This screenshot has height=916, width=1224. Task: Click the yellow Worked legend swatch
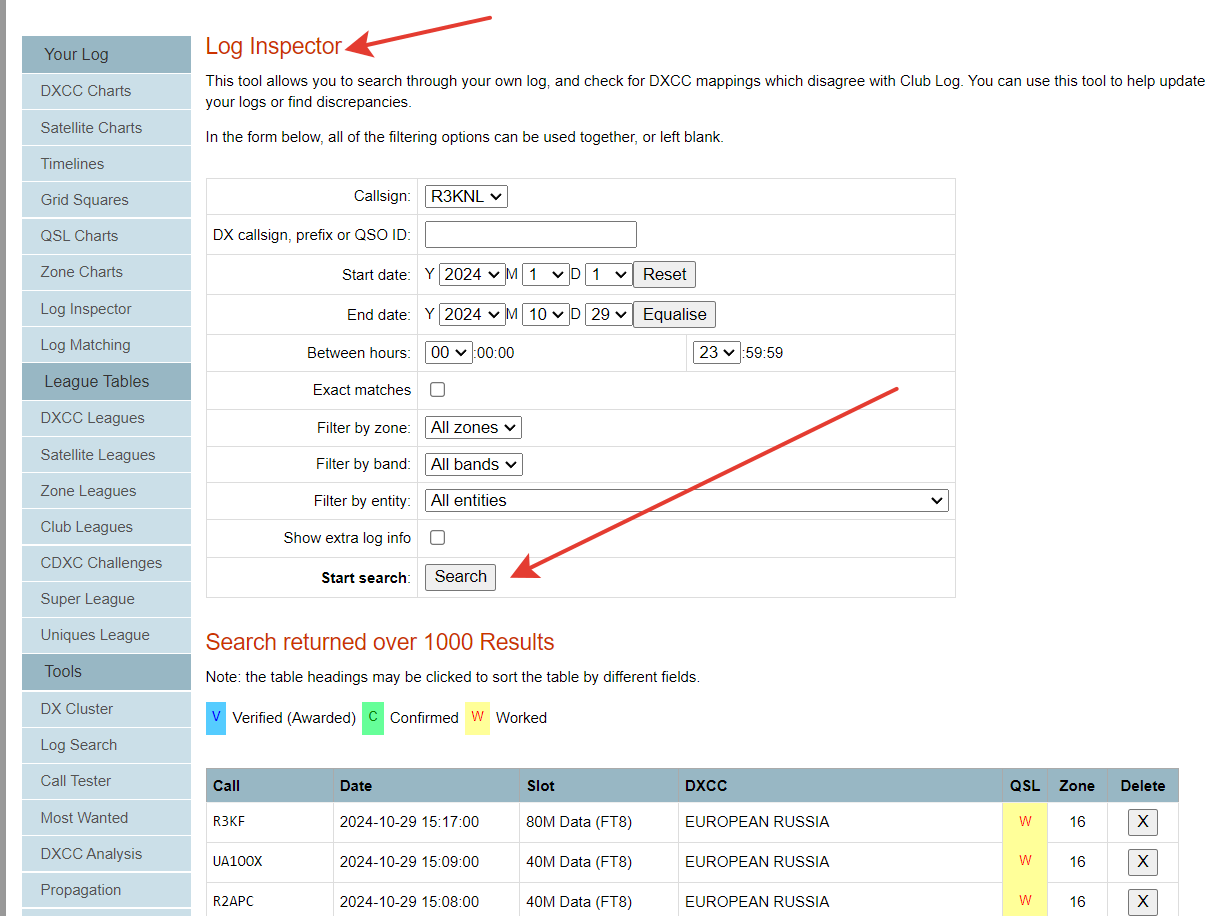pos(477,718)
